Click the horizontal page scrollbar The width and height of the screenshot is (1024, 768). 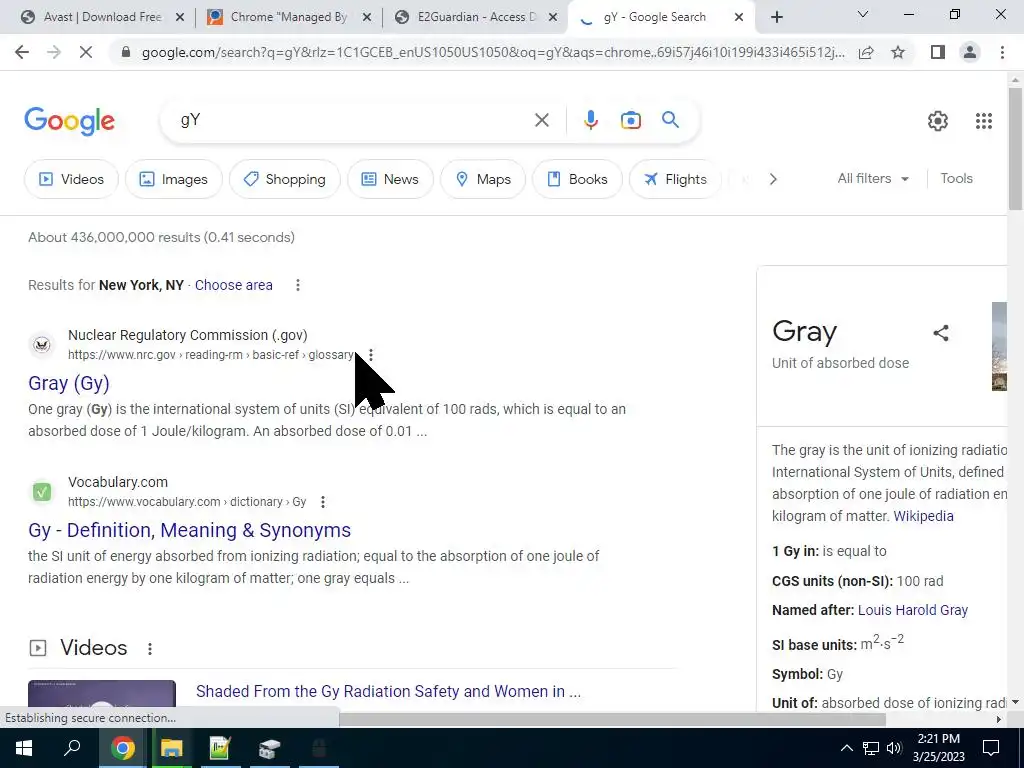point(612,719)
